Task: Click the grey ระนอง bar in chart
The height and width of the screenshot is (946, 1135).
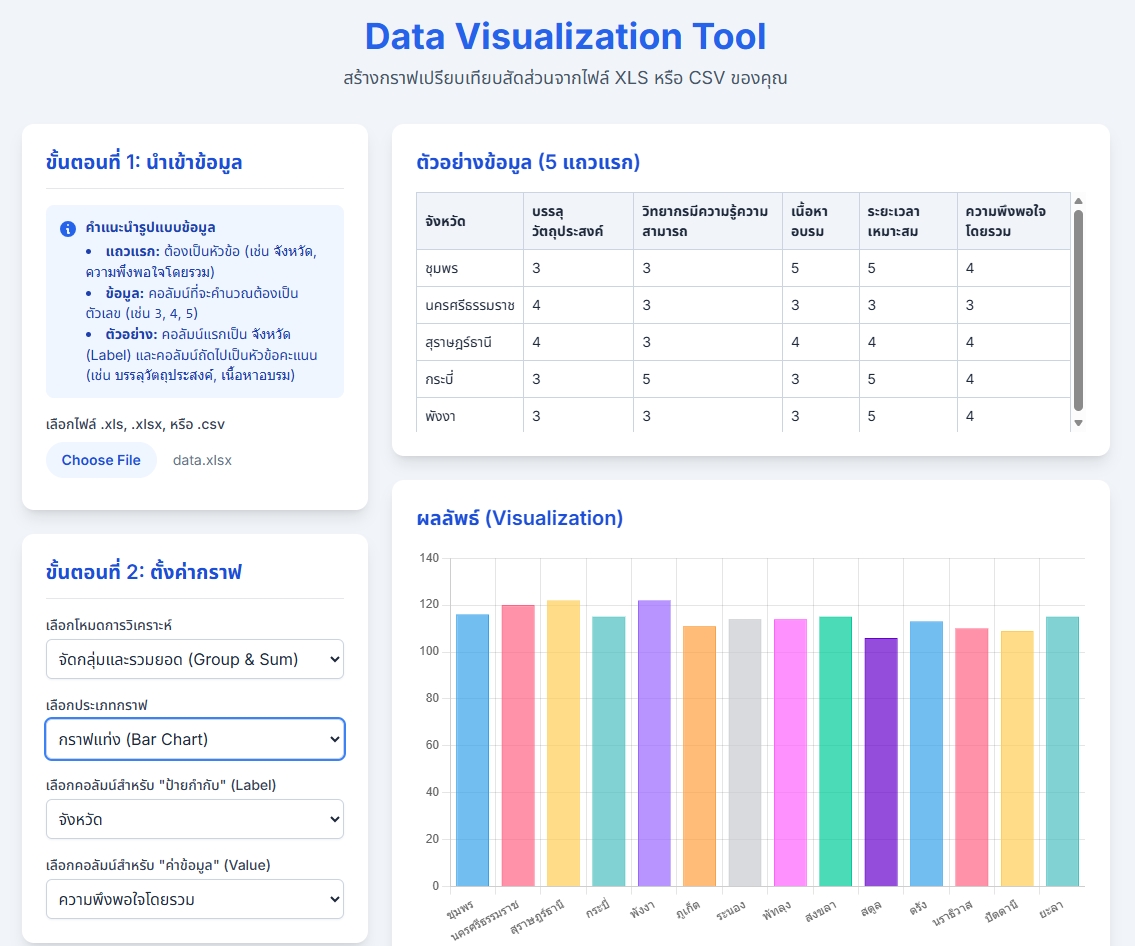Action: pyautogui.click(x=745, y=752)
